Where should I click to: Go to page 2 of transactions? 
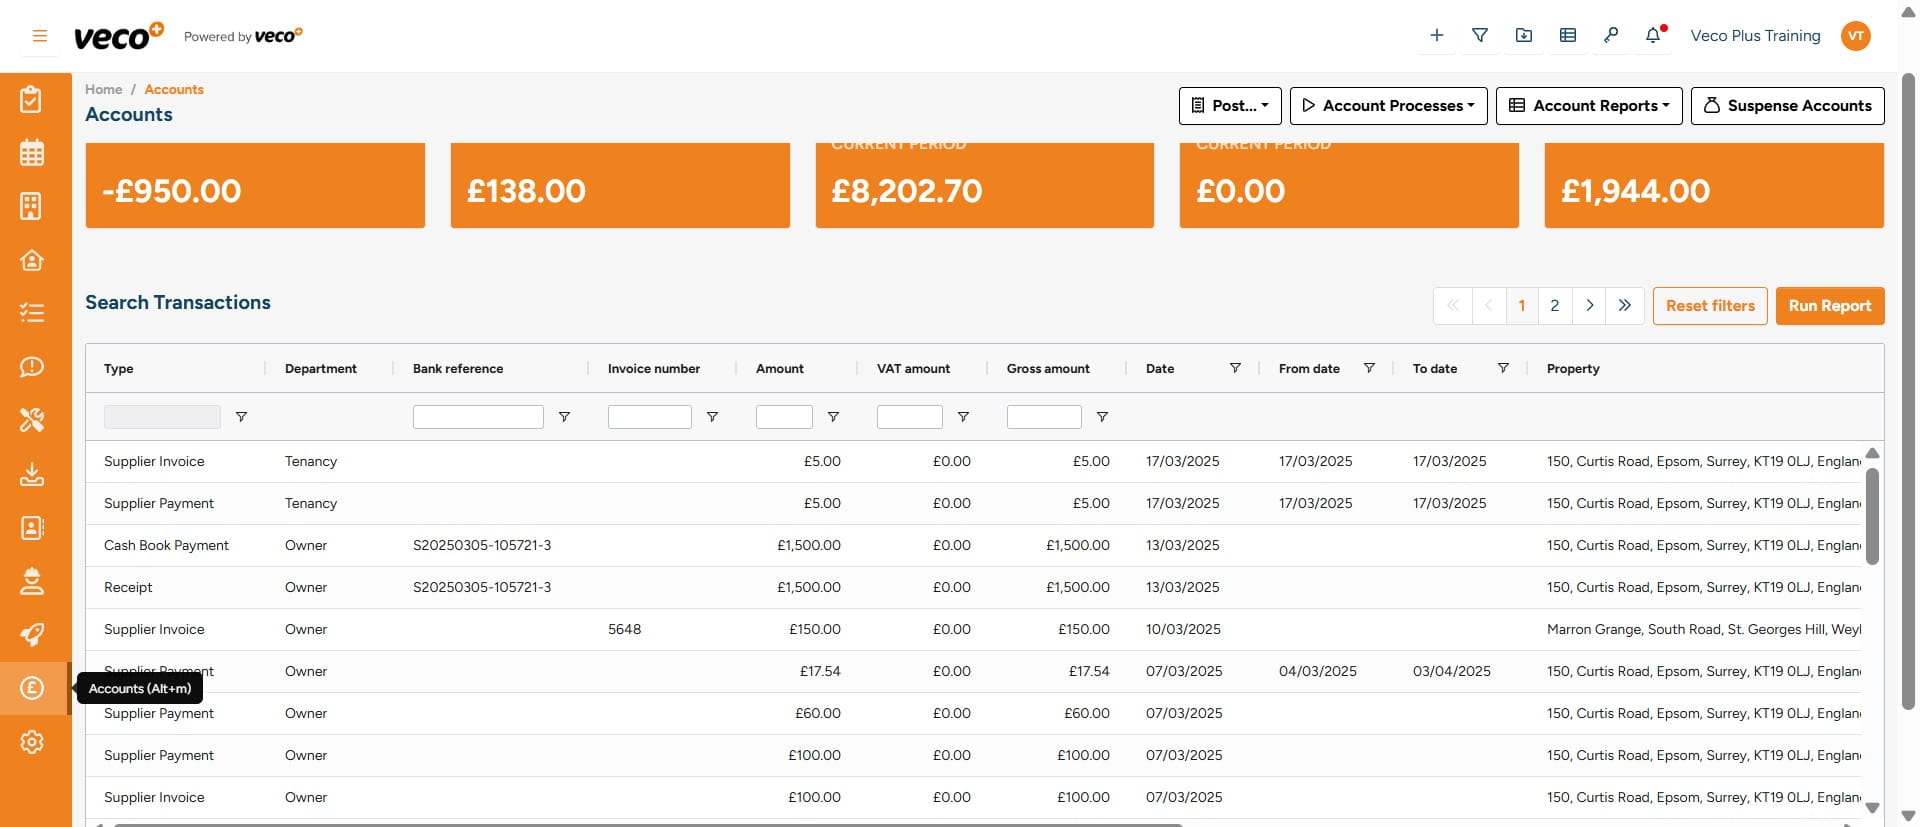point(1554,306)
